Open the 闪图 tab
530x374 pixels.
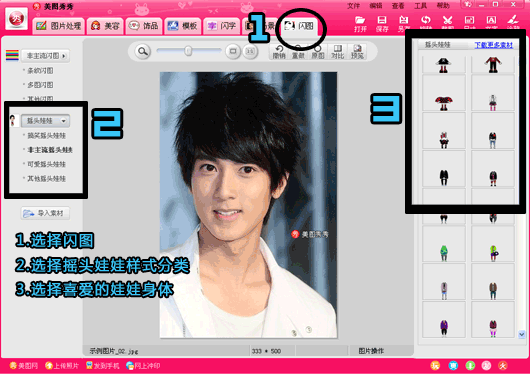(x=299, y=26)
